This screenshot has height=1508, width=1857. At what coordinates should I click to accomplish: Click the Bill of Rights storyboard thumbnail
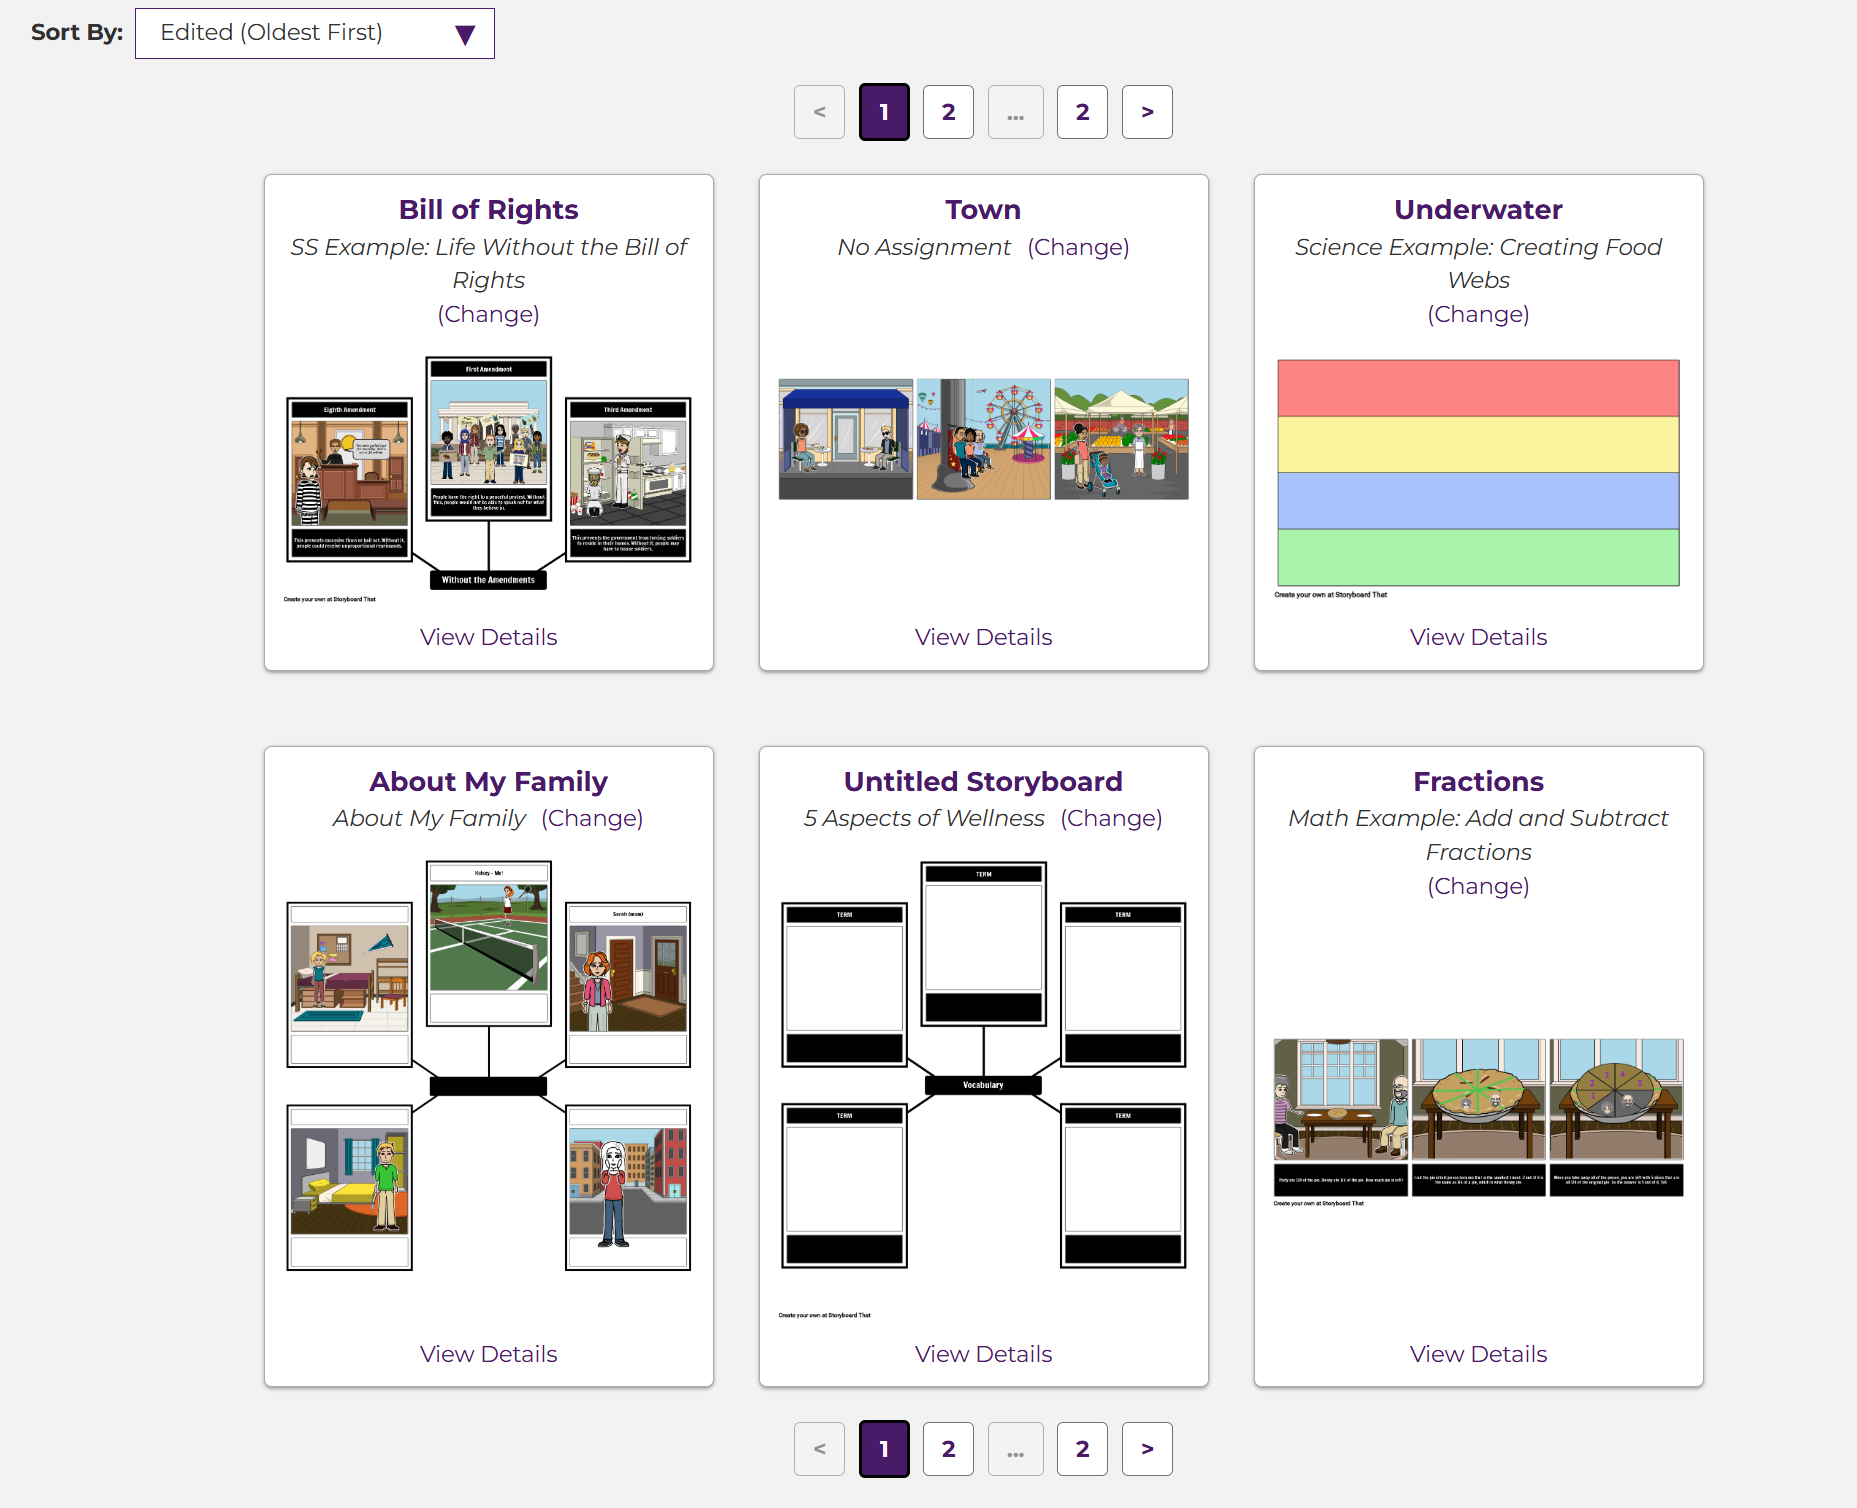tap(488, 479)
